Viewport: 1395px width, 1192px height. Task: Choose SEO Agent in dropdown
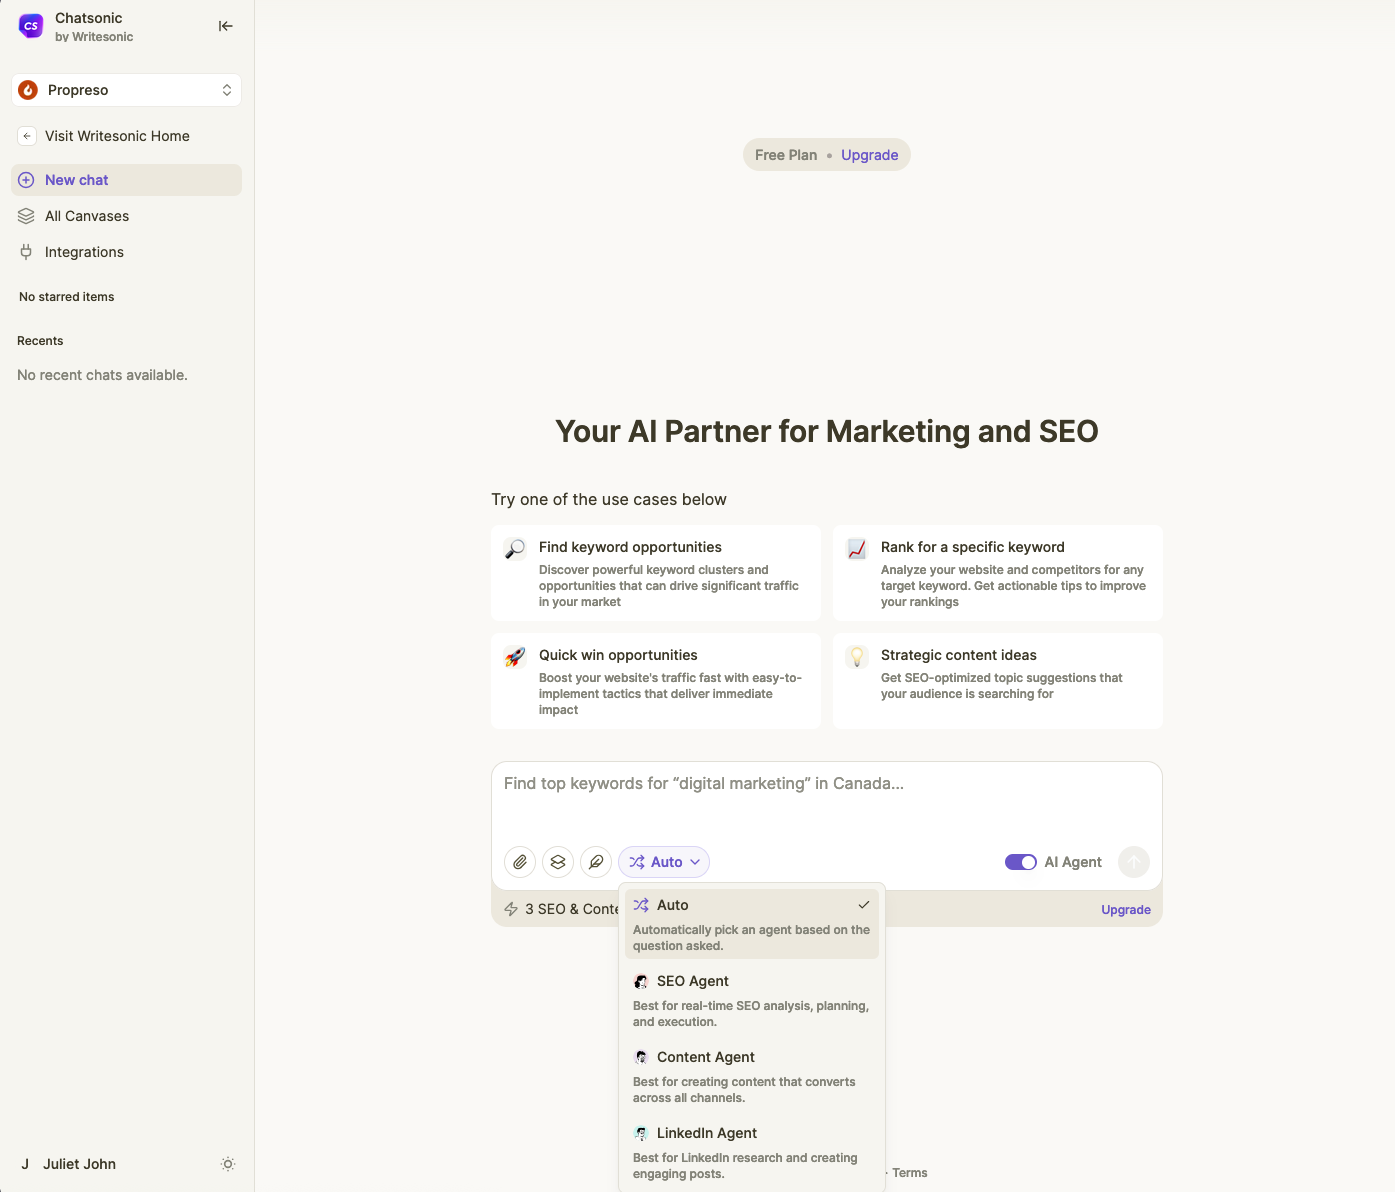click(x=752, y=1000)
